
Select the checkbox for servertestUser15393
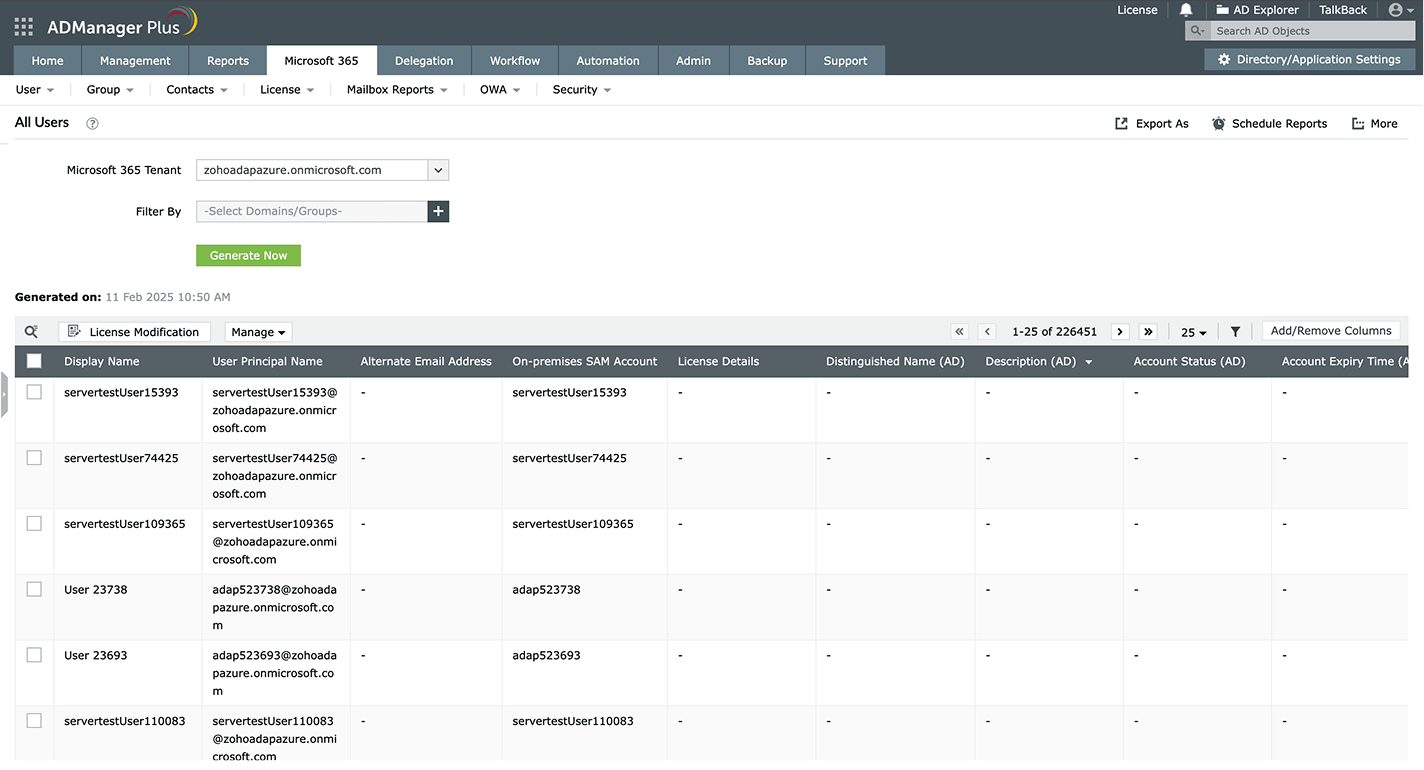[x=34, y=392]
